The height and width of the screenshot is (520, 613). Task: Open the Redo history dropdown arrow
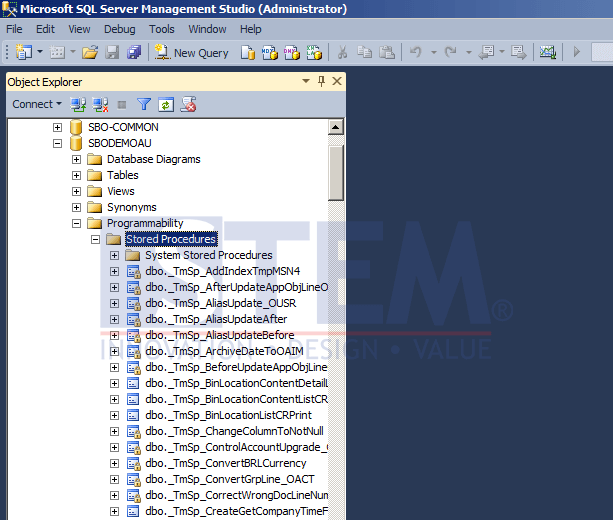coord(468,52)
